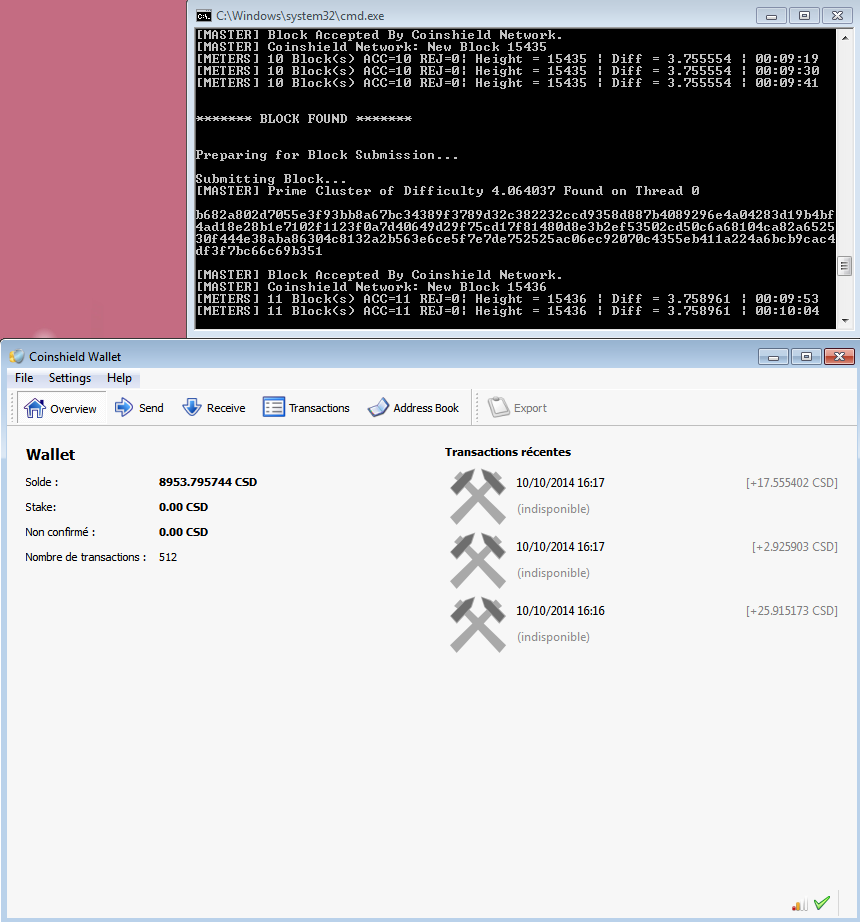Open the Transactions list icon

(x=273, y=407)
